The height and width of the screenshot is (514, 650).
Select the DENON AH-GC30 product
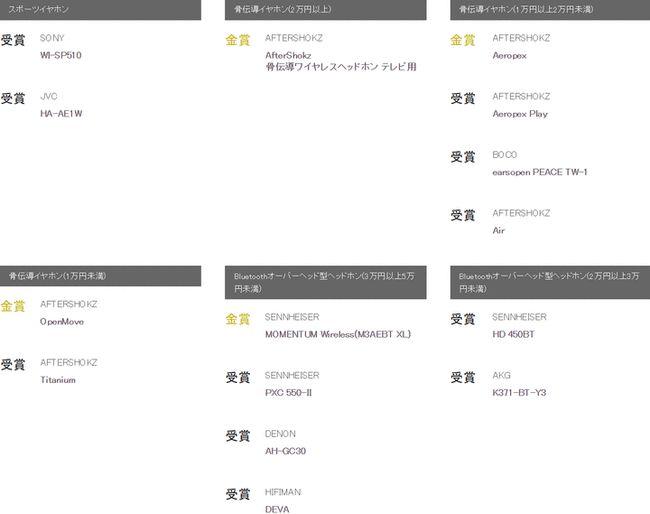(x=286, y=451)
